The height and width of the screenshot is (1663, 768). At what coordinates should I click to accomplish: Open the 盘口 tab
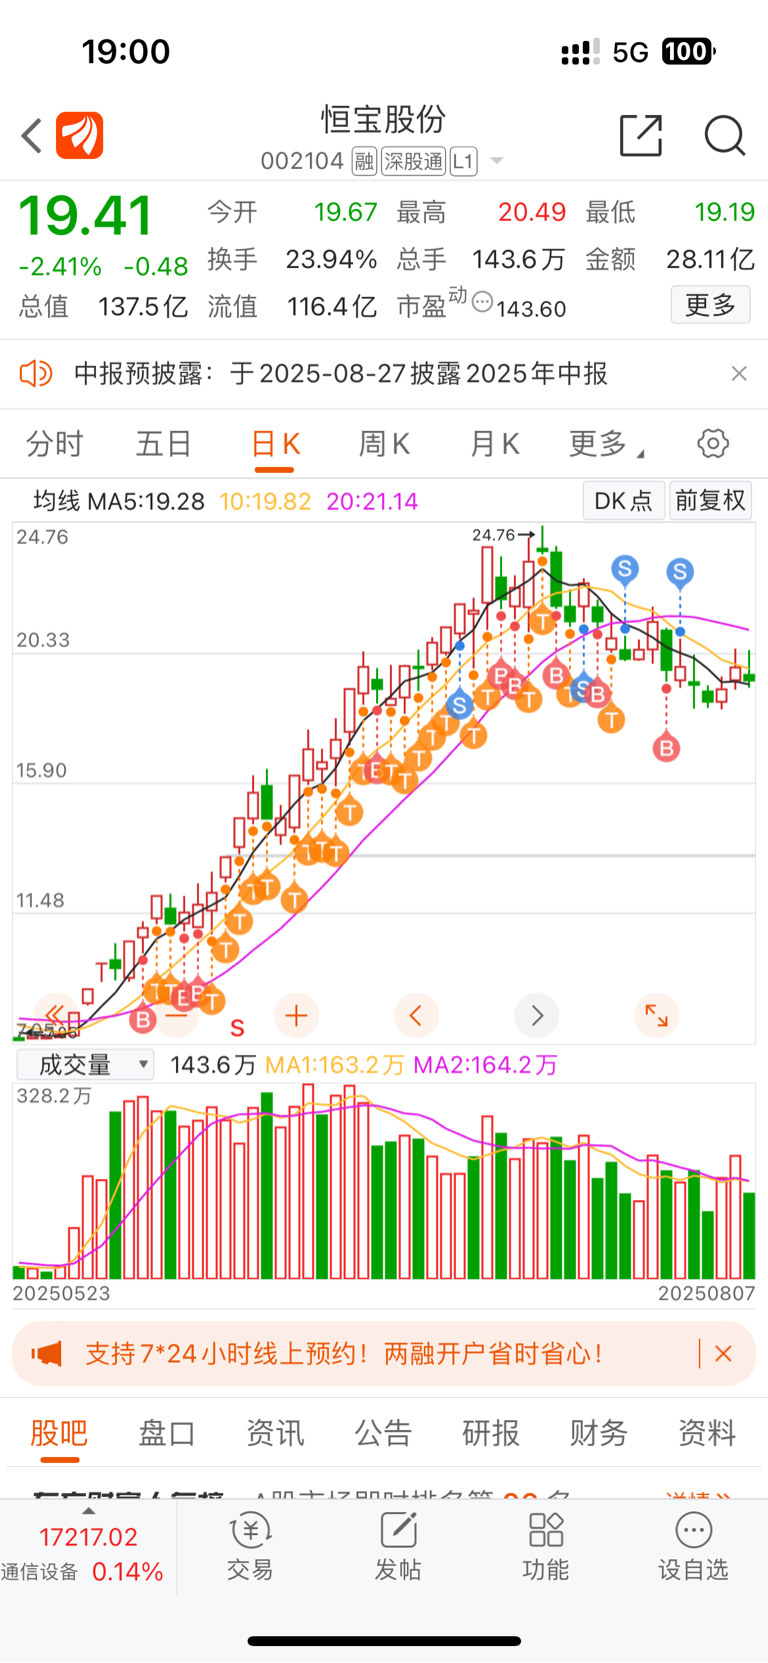[x=167, y=1433]
